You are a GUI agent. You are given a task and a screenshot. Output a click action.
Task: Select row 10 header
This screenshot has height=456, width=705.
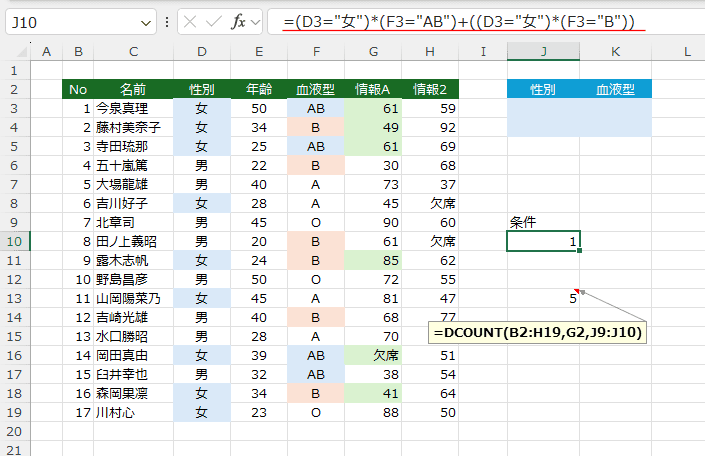click(16, 241)
